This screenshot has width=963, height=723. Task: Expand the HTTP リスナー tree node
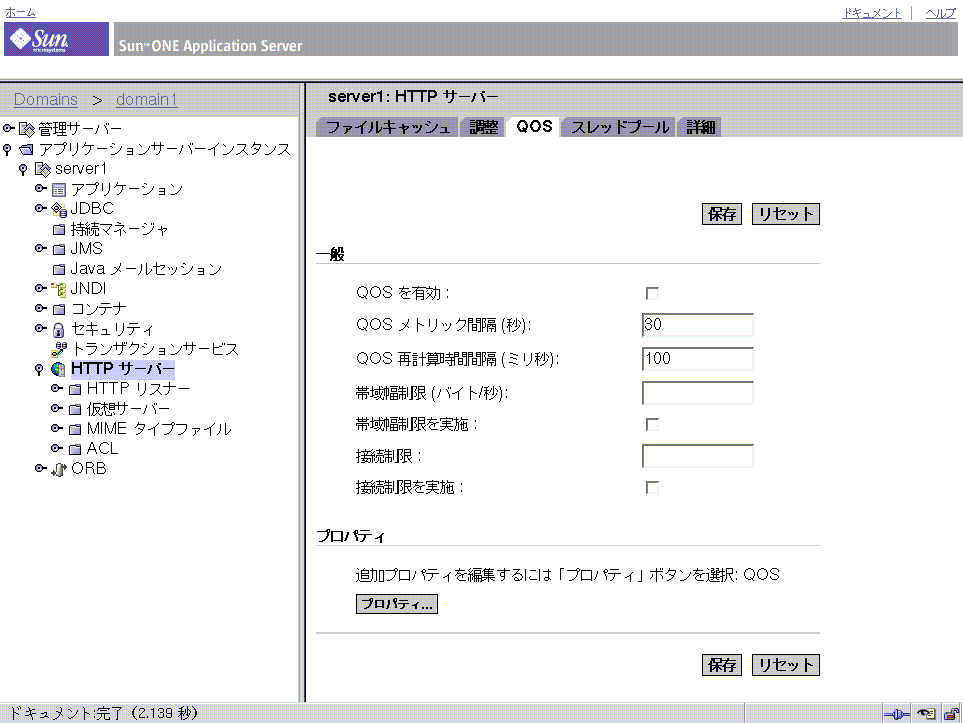click(x=57, y=389)
